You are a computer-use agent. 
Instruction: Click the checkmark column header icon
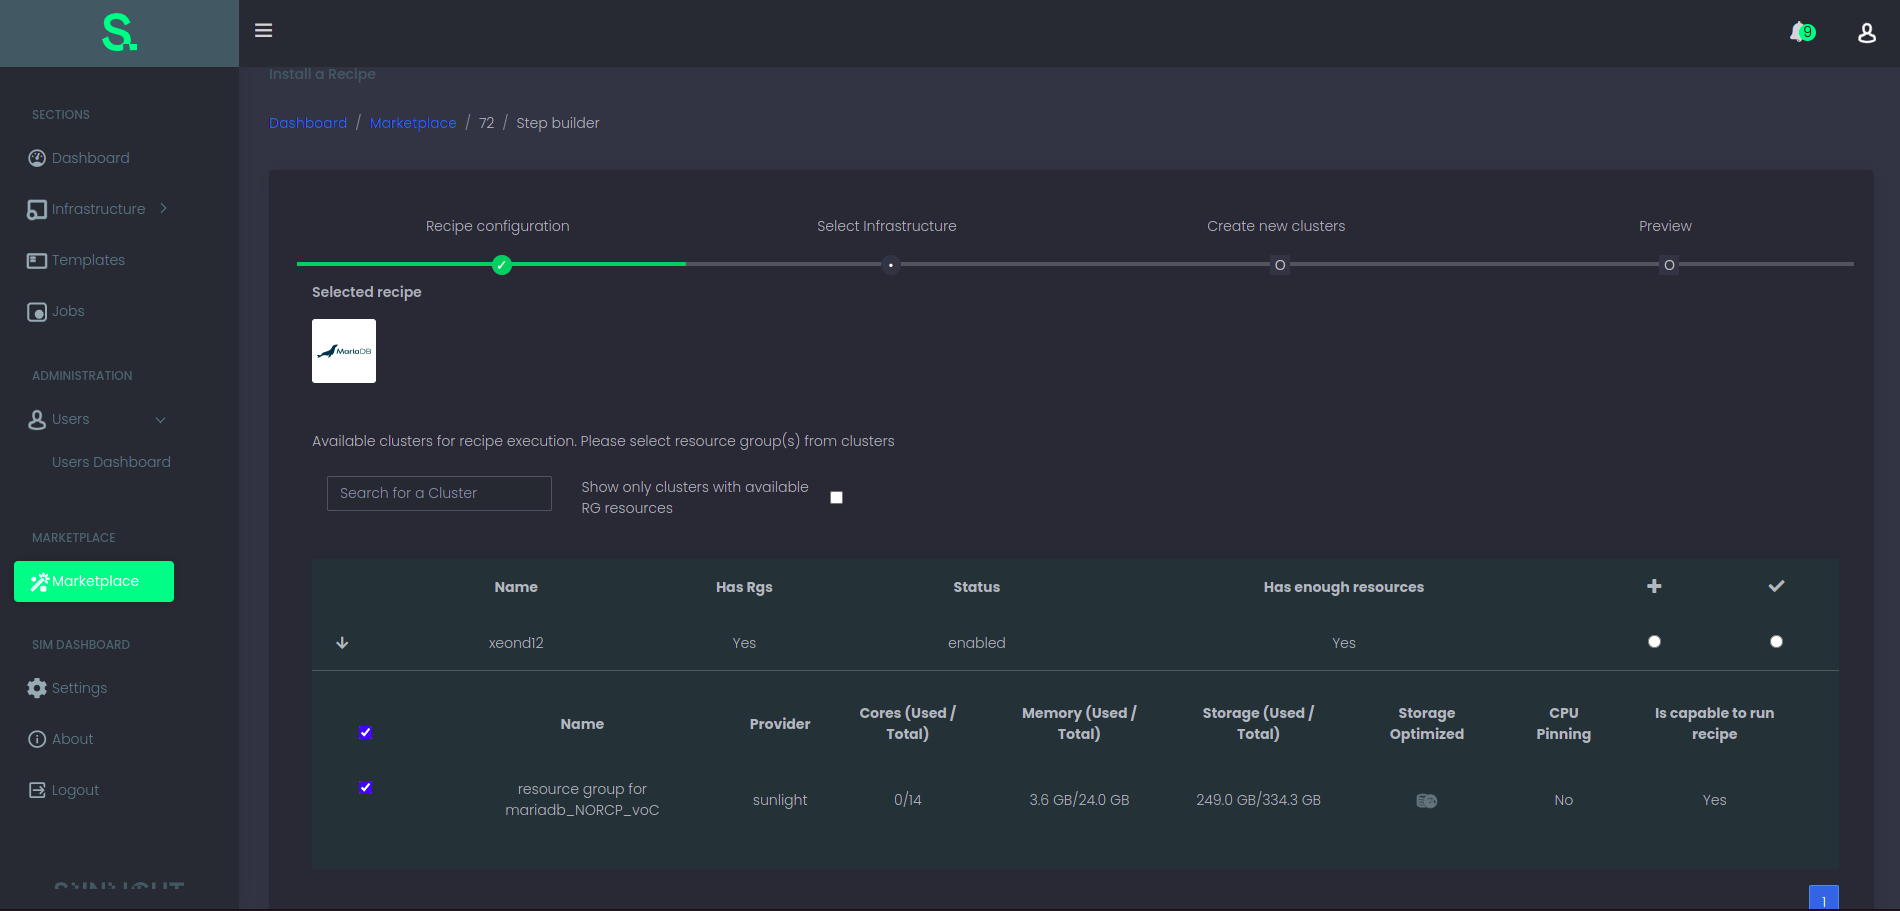tap(1776, 586)
